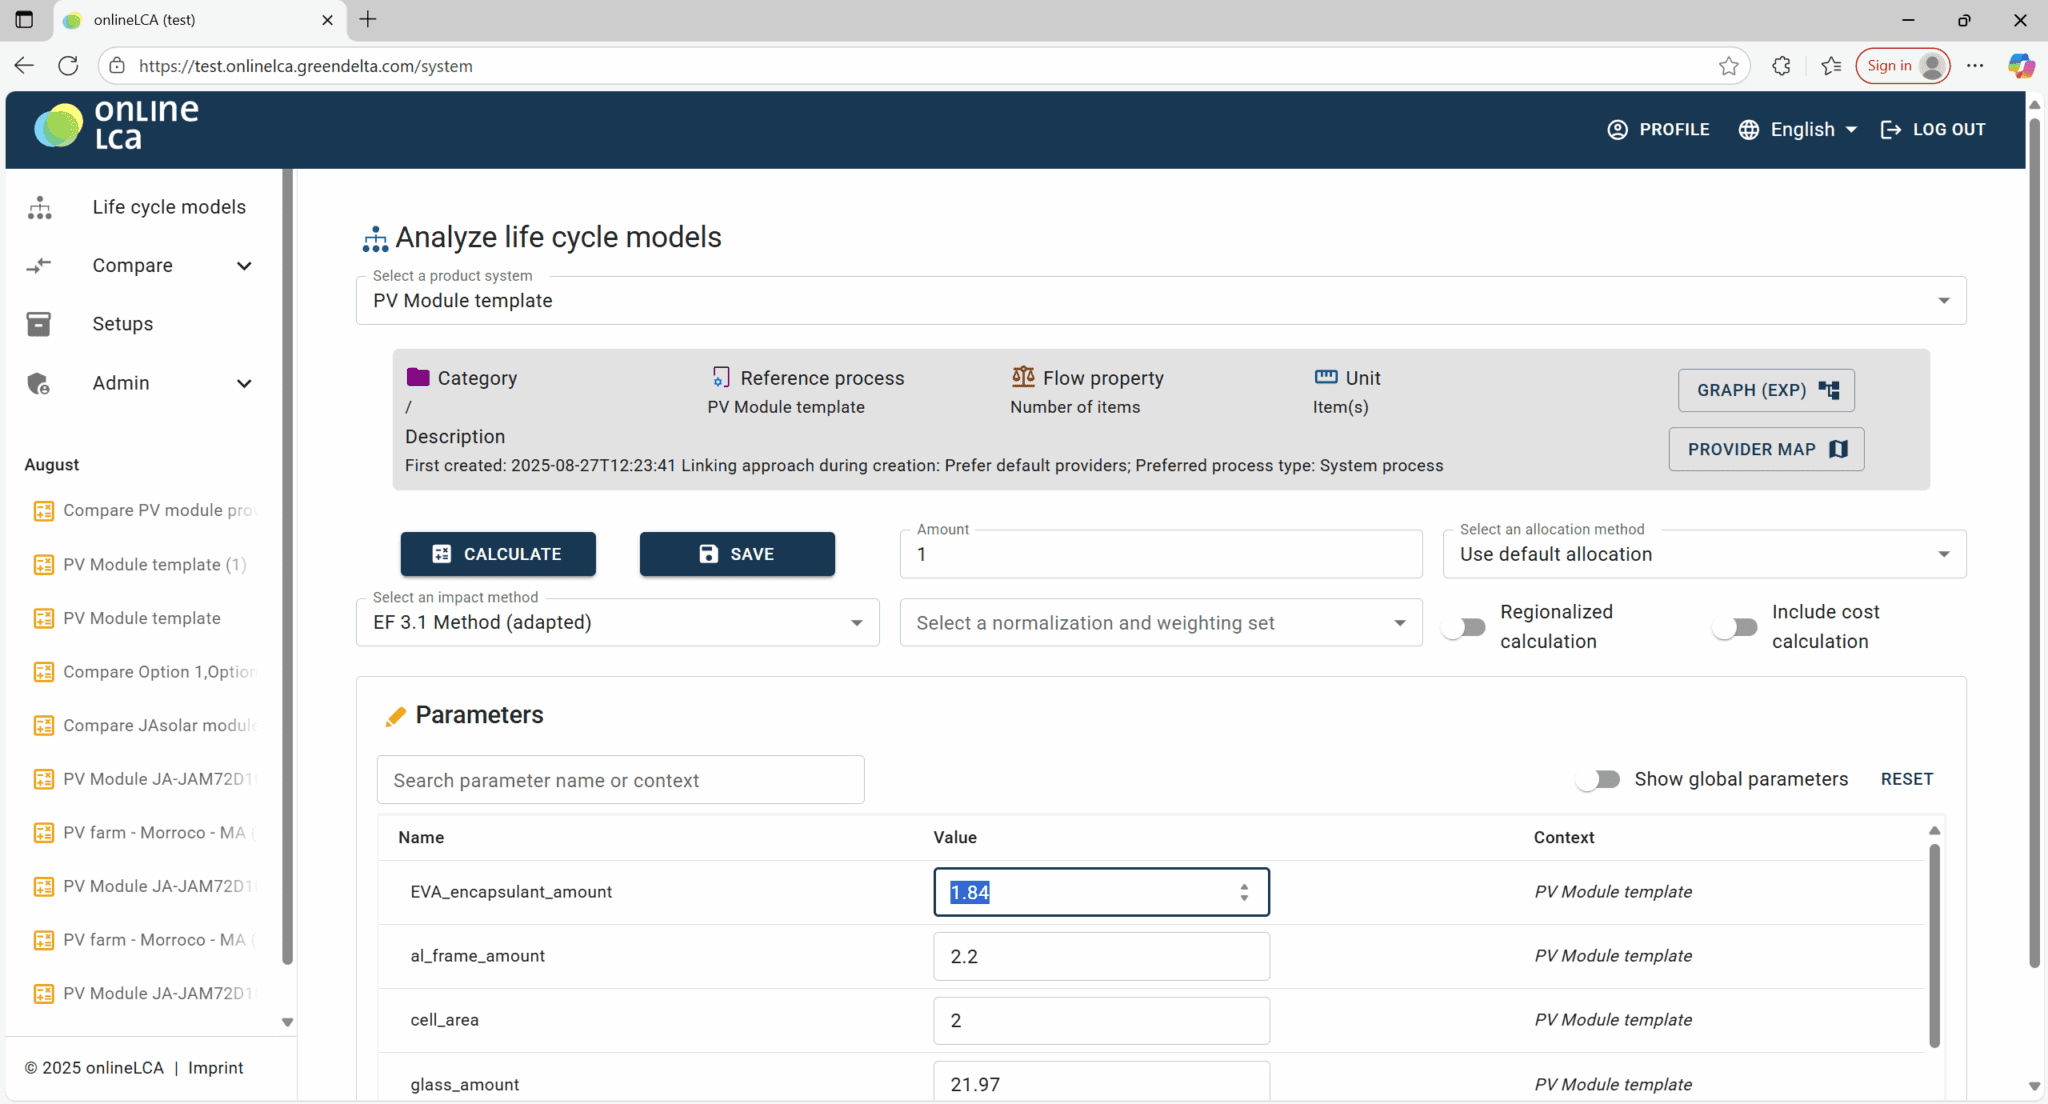Click RESET parameters link
This screenshot has height=1104, width=2048.
coord(1906,779)
